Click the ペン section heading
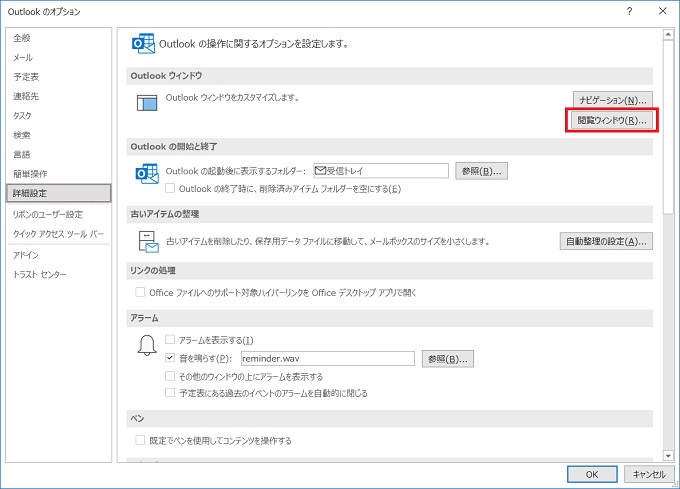 pyautogui.click(x=137, y=418)
